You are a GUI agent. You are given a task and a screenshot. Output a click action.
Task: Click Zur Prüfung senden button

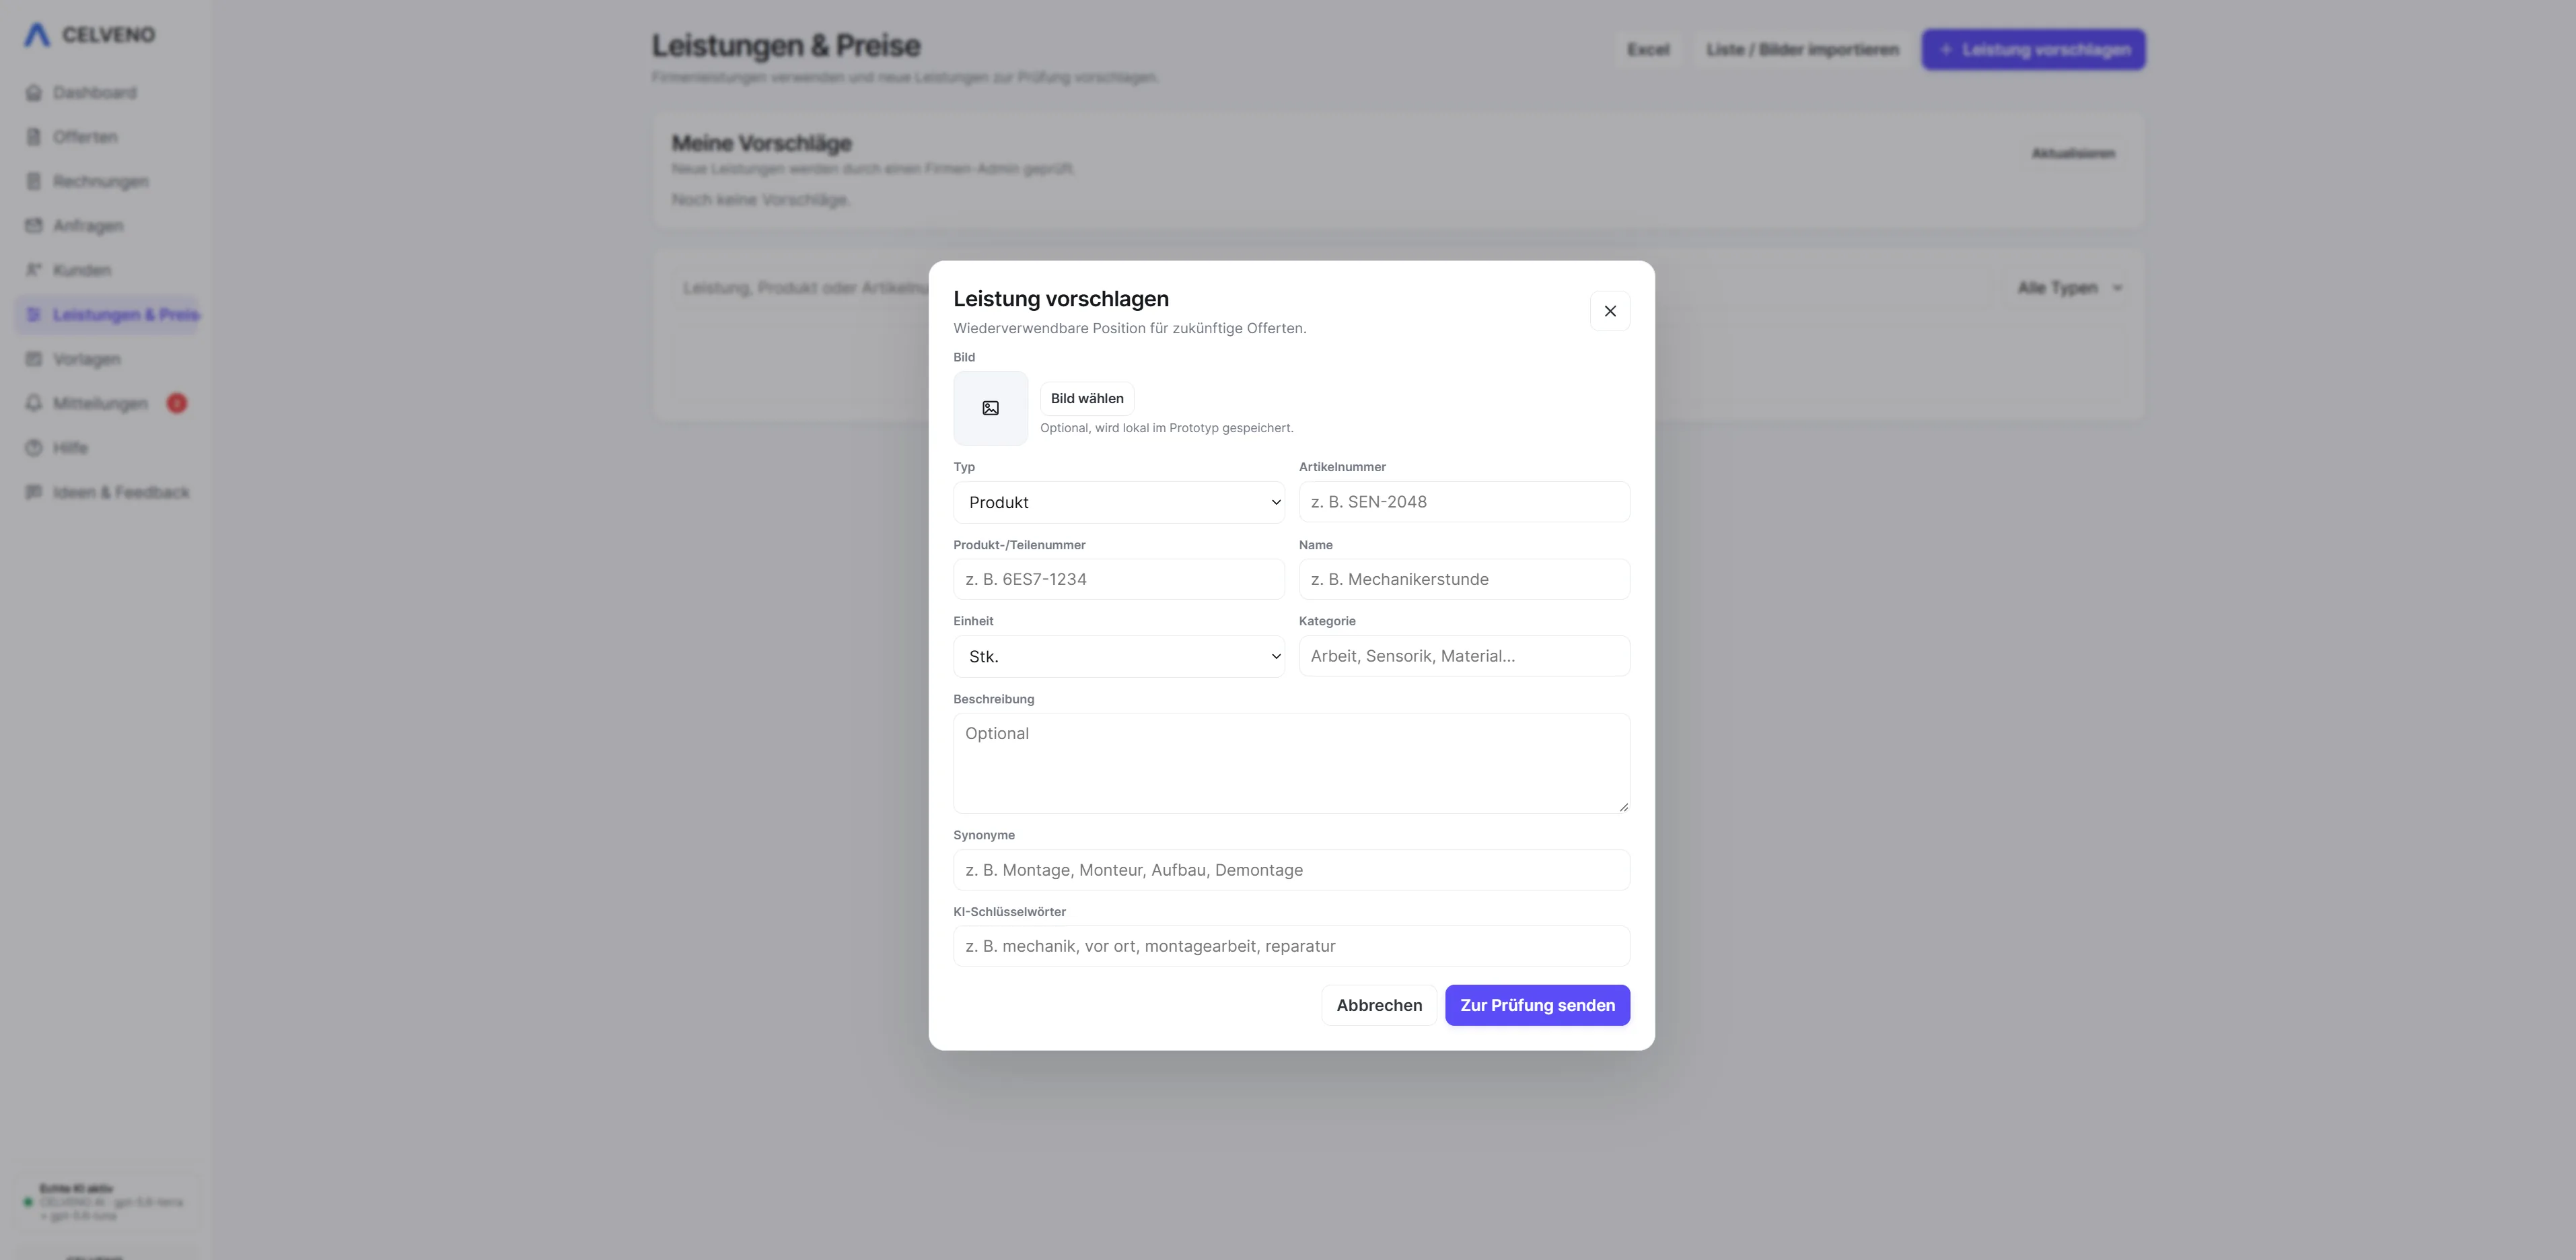pos(1537,1005)
